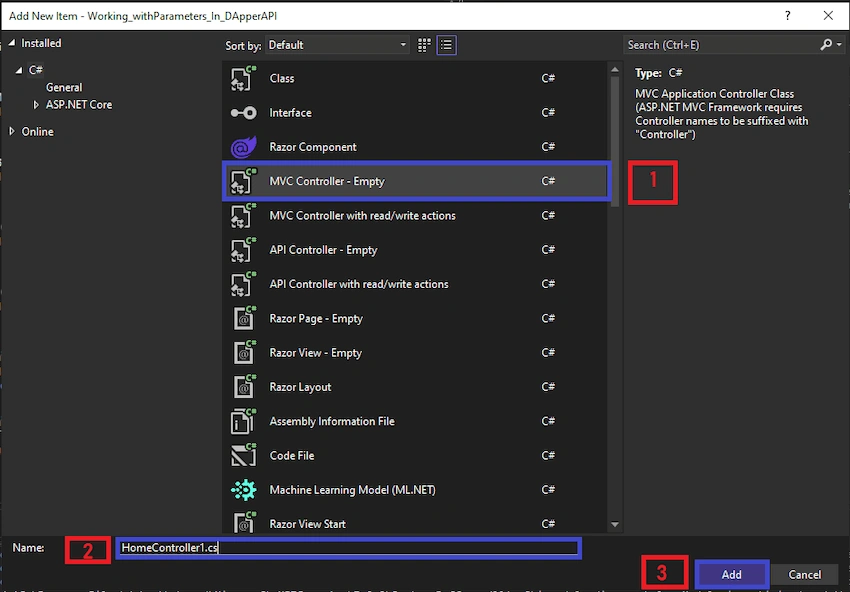Image resolution: width=850 pixels, height=592 pixels.
Task: Click the Assembly Information File icon
Action: (243, 421)
